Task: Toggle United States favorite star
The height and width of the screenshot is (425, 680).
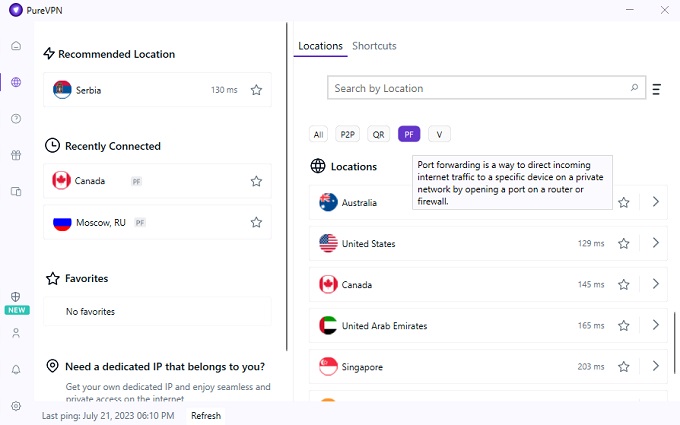Action: [x=624, y=243]
